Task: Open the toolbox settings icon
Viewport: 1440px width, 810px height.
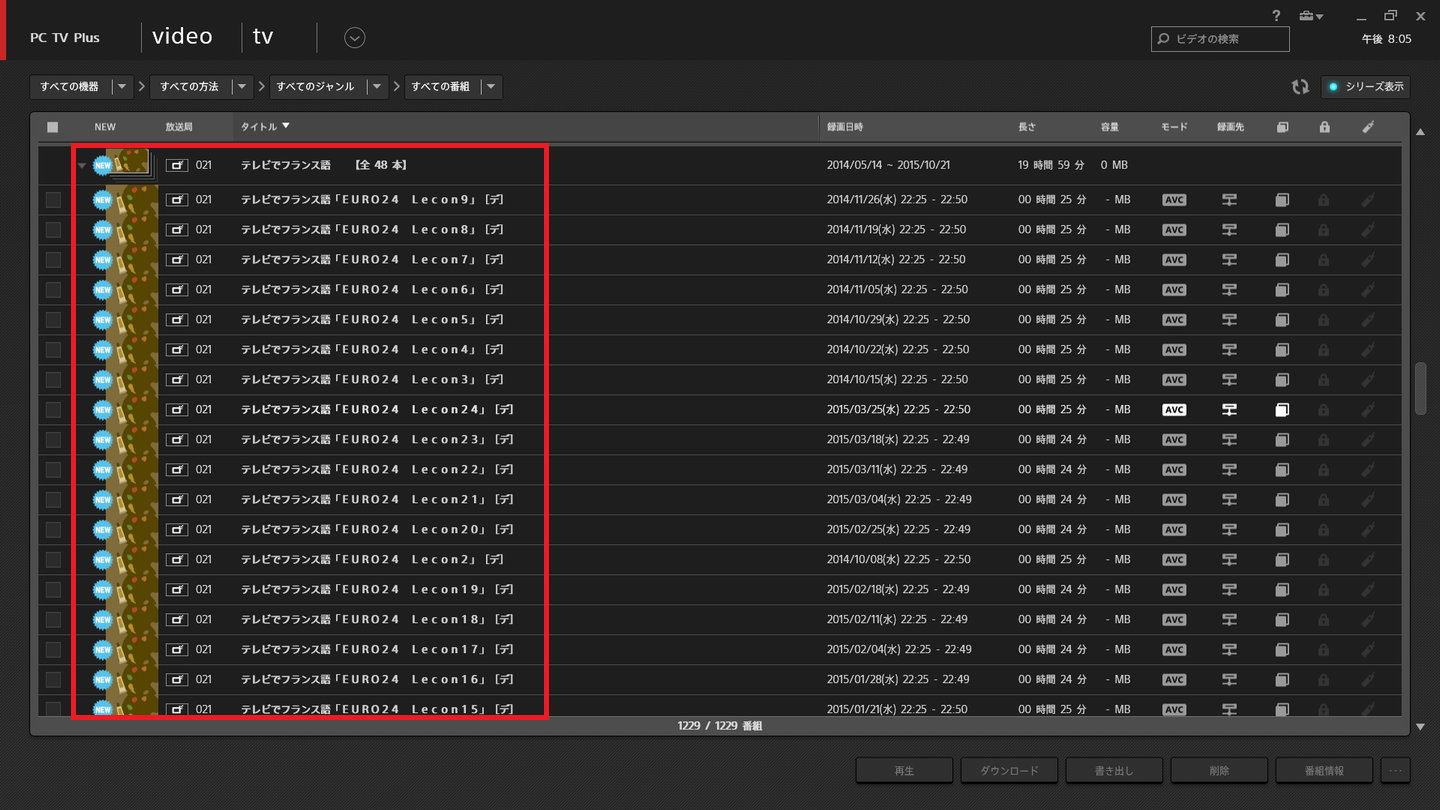Action: [x=1309, y=16]
